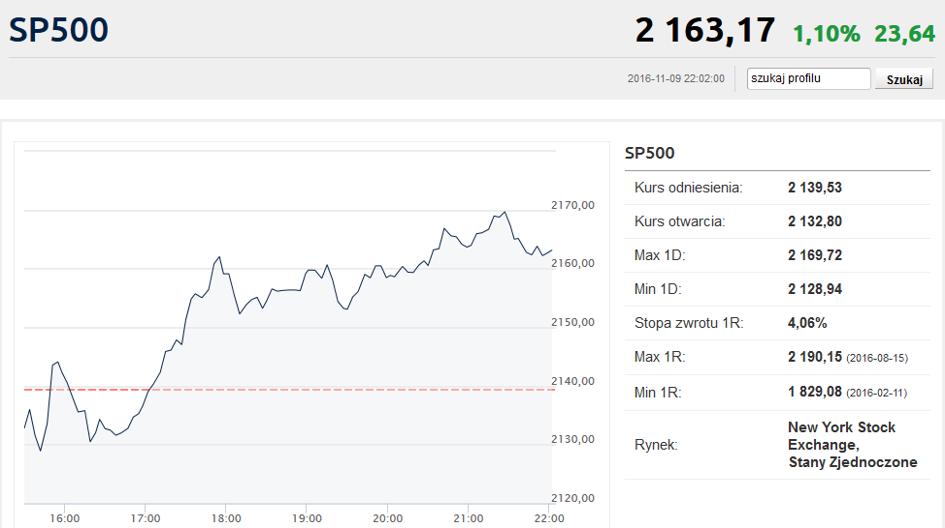Image resolution: width=945 pixels, height=528 pixels.
Task: Click the chart peak near 21:30
Action: pos(505,212)
